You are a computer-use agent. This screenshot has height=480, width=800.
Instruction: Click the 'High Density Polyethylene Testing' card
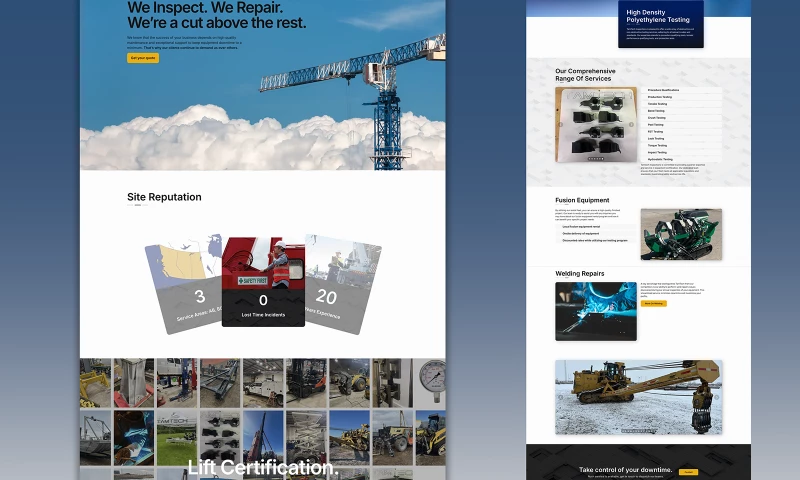(x=661, y=24)
